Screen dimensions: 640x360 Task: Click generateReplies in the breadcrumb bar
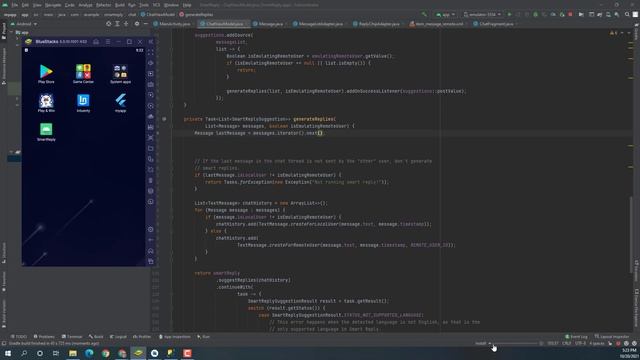(x=196, y=15)
